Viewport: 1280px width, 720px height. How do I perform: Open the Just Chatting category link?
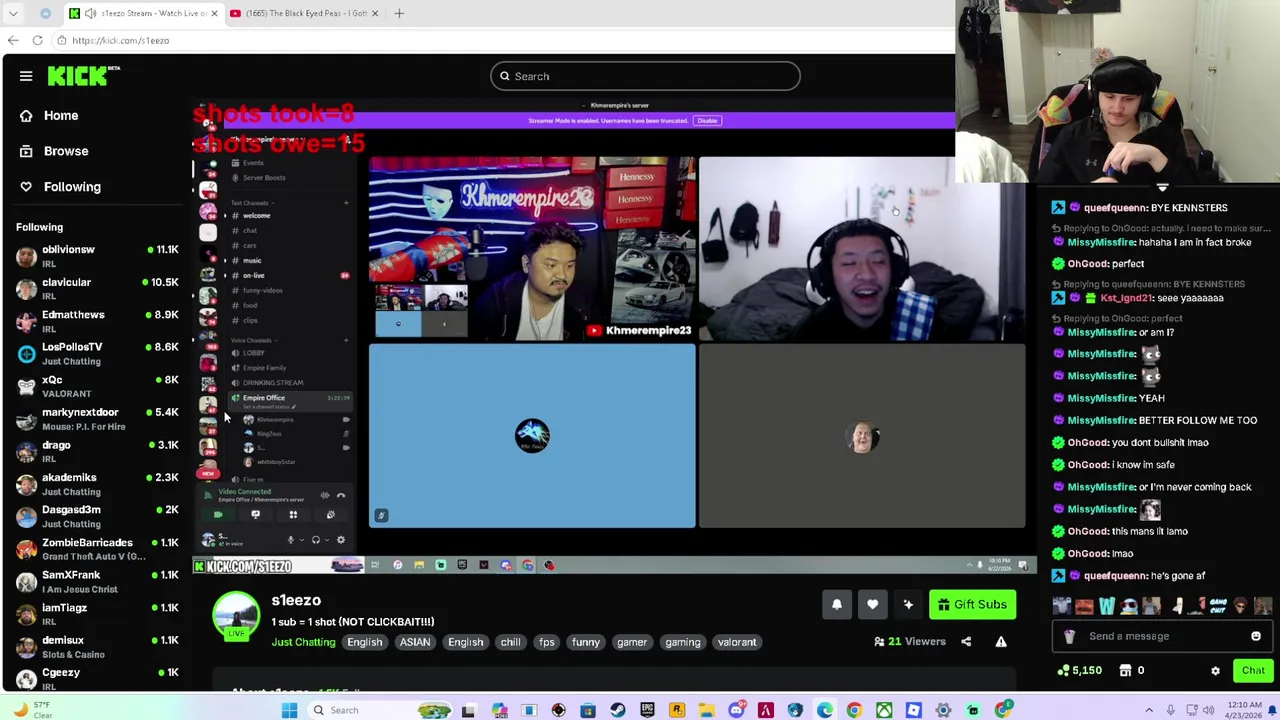(303, 642)
